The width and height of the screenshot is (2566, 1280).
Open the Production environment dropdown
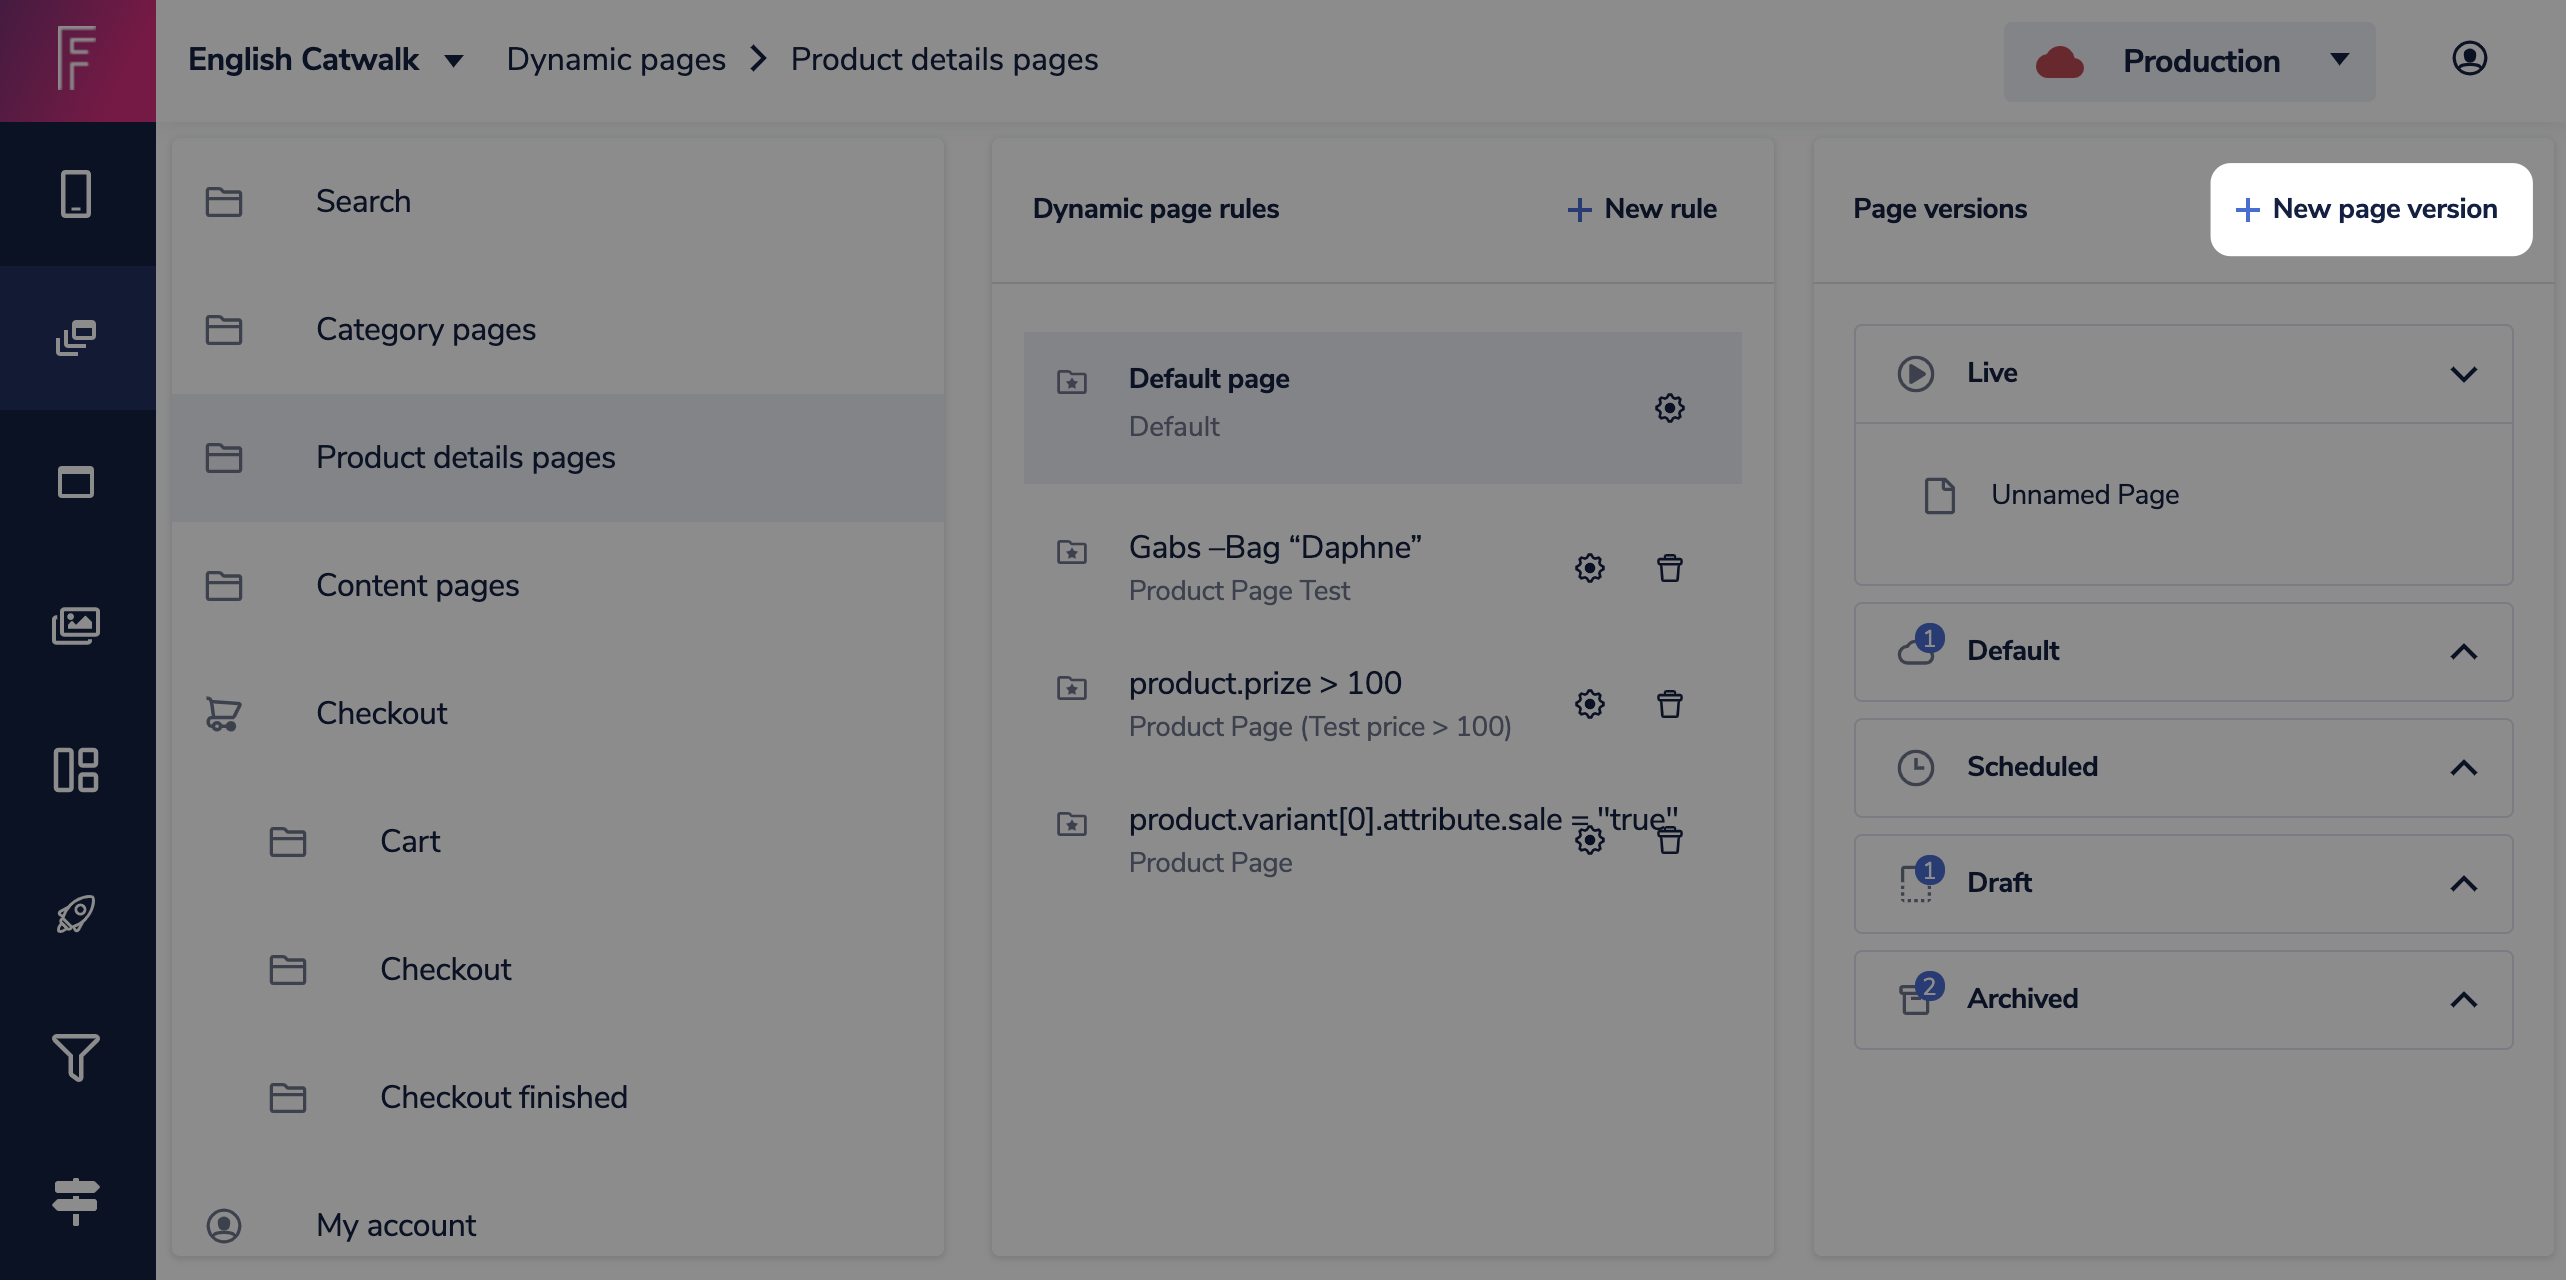coord(2189,62)
